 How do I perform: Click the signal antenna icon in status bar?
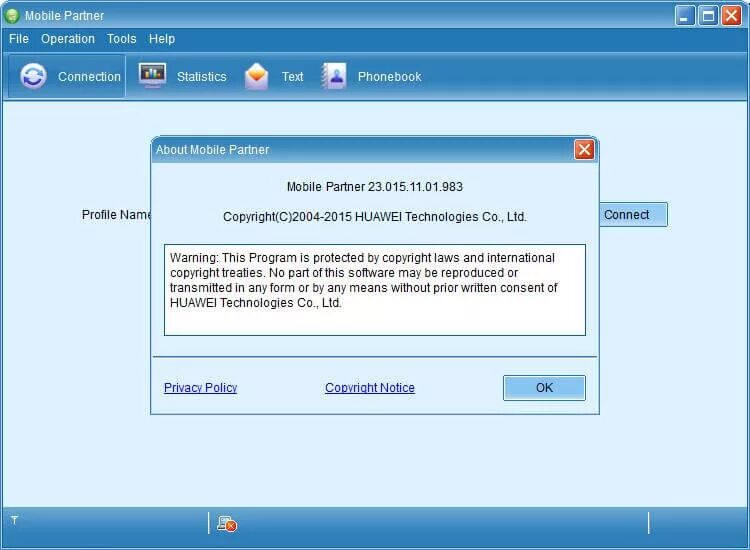coord(14,520)
